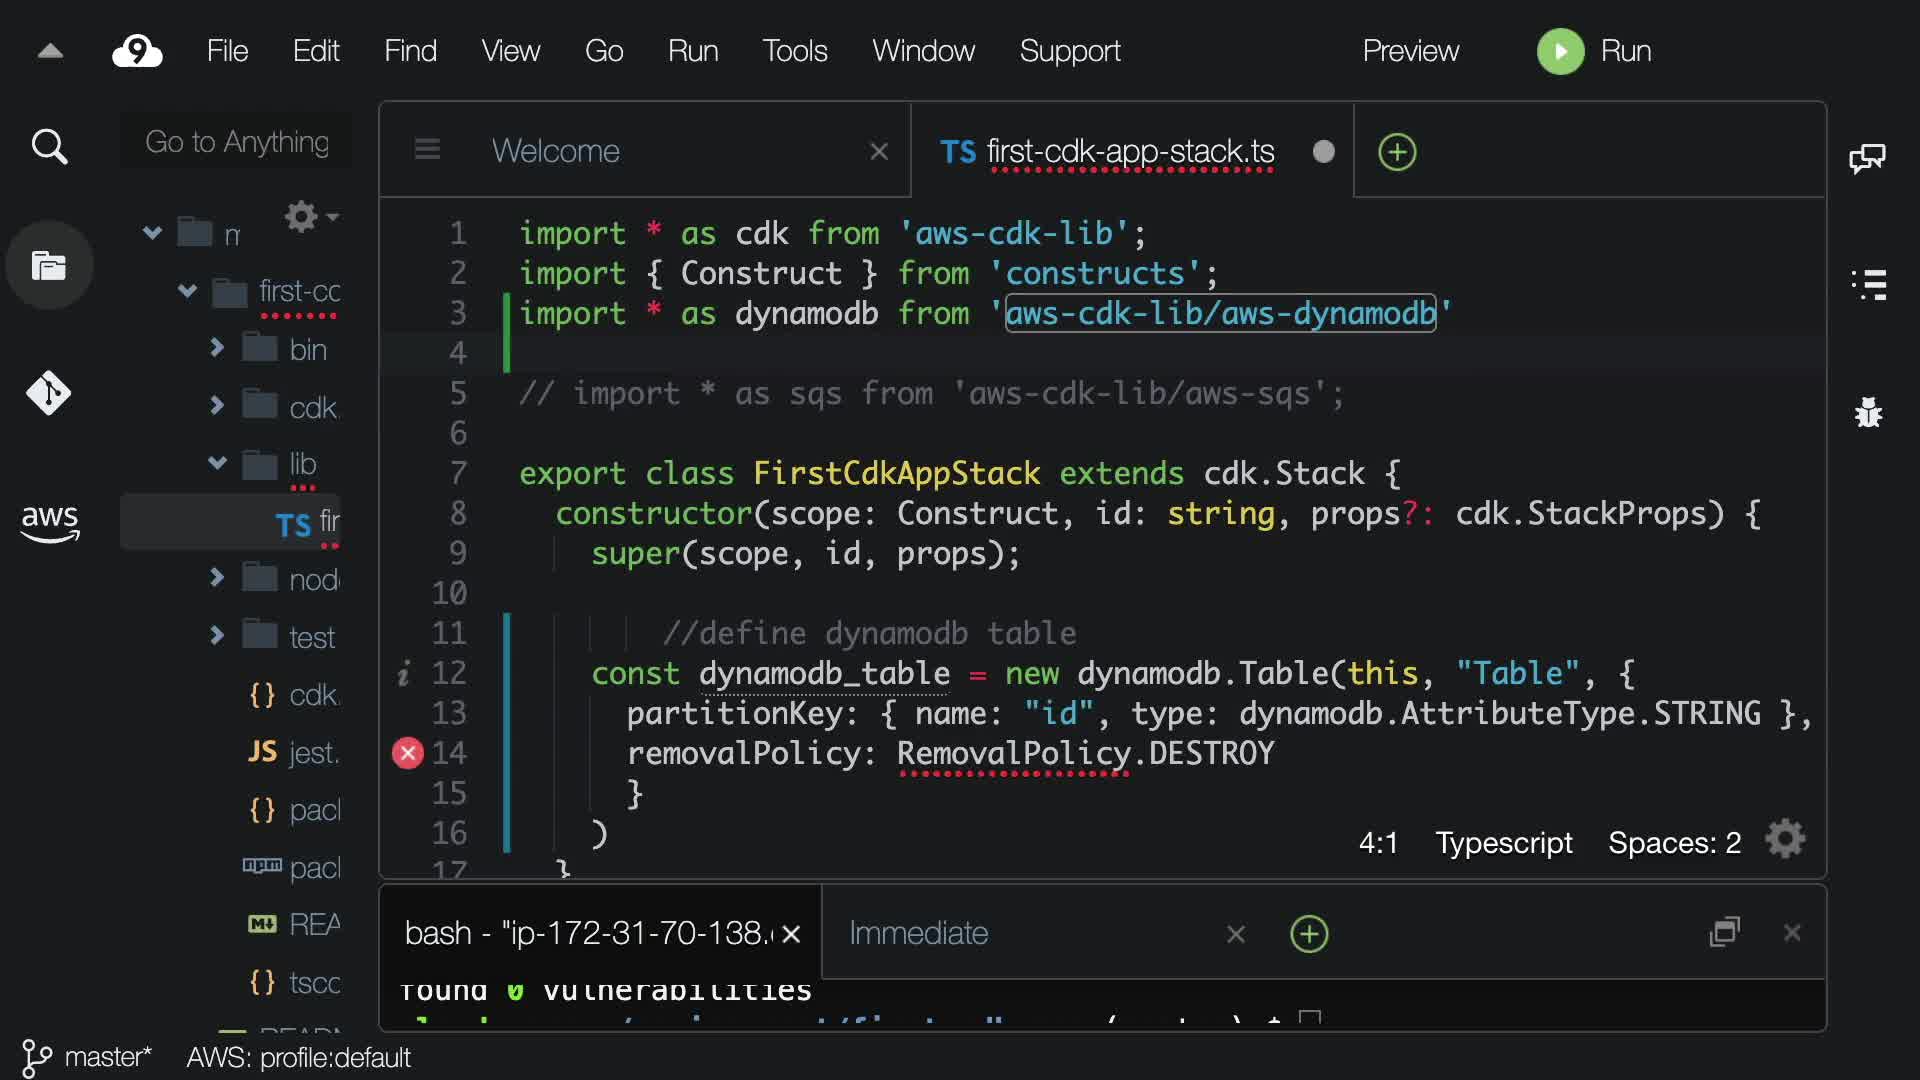Screen dimensions: 1920x1080
Task: Open the Tools menu
Action: click(794, 51)
